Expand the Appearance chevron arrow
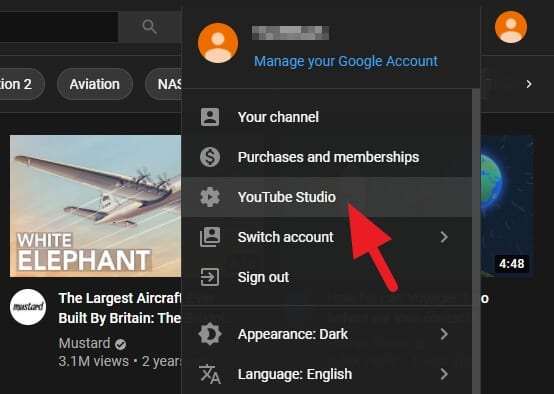The height and width of the screenshot is (394, 554). (x=444, y=334)
